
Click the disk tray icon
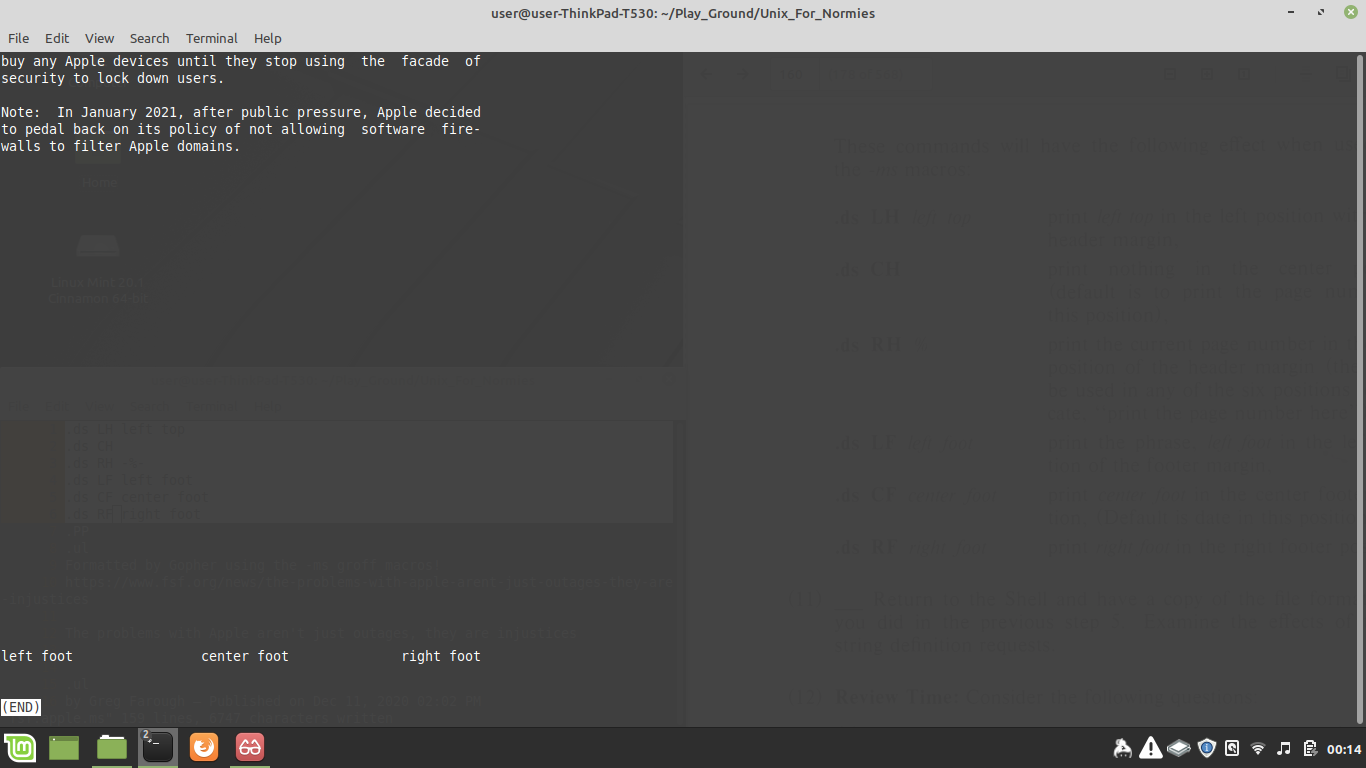coord(1232,748)
